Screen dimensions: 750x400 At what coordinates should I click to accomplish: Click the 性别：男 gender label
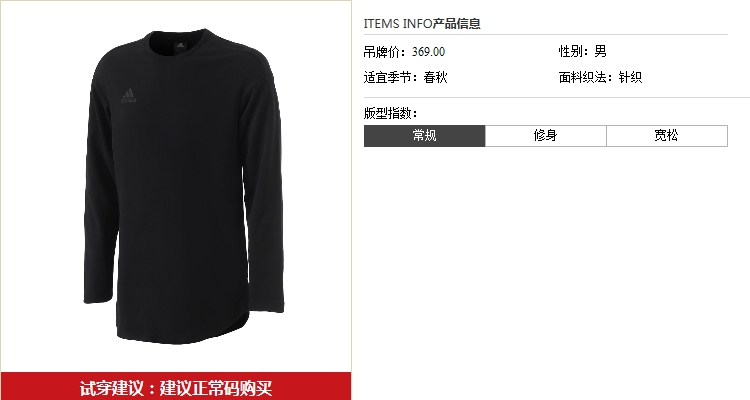pyautogui.click(x=583, y=51)
